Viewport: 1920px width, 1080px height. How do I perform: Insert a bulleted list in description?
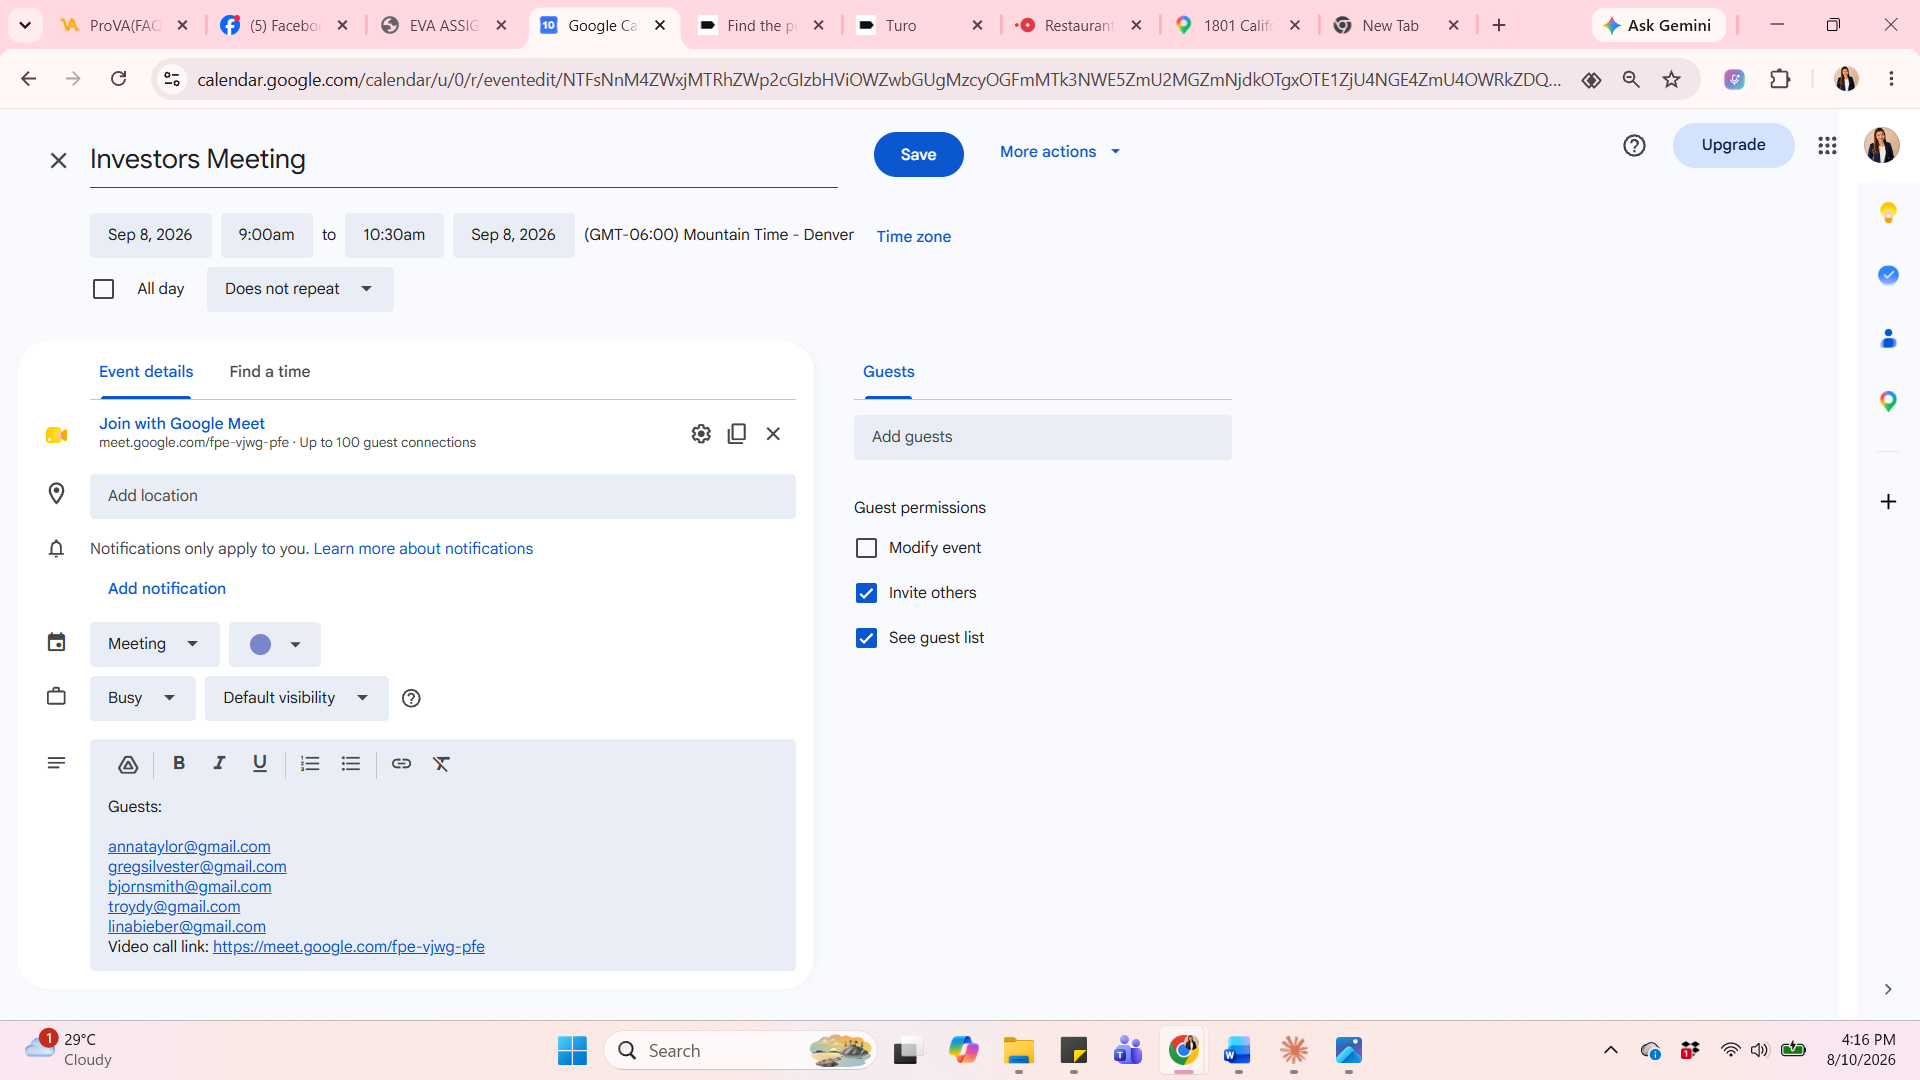pyautogui.click(x=351, y=764)
